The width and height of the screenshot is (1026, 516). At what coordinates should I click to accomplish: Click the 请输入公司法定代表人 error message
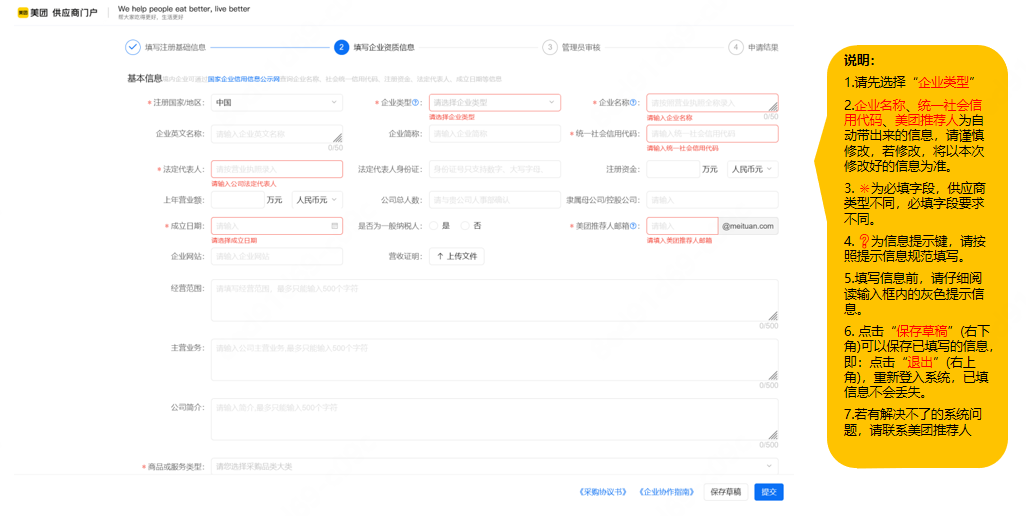coord(243,184)
